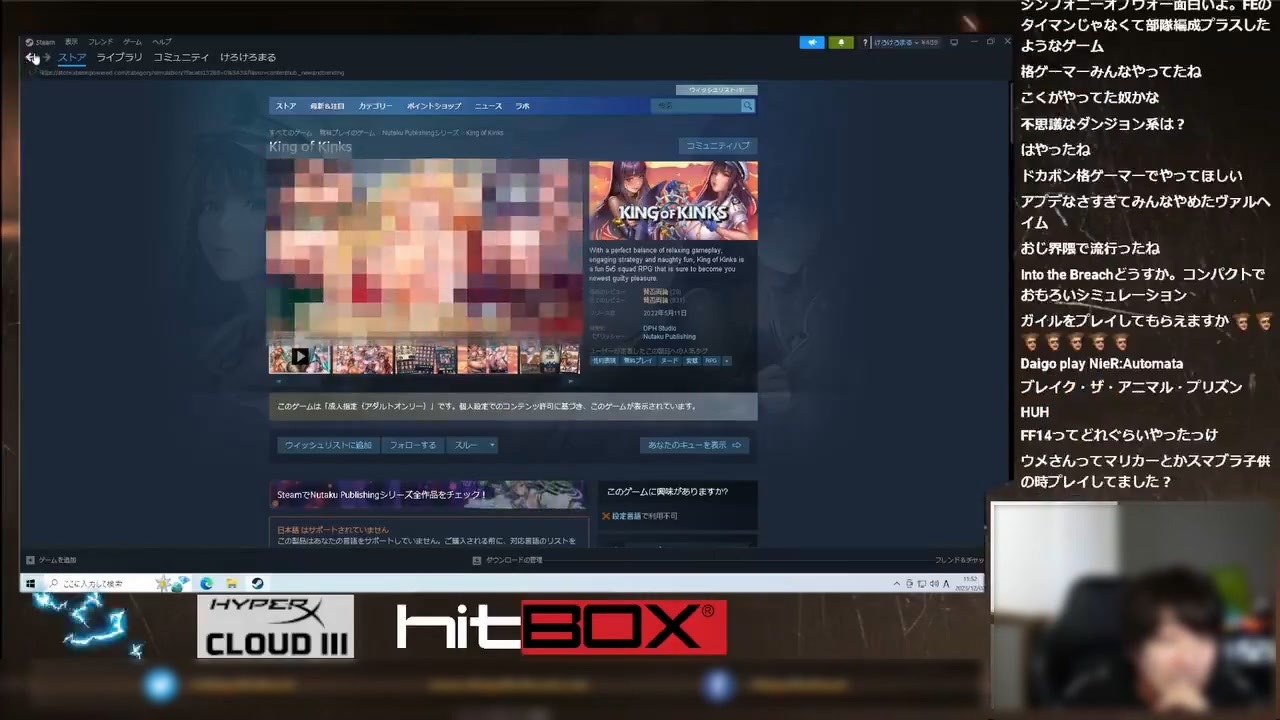Viewport: 1280px width, 720px height.
Task: Open the blue announcements megaphone icon
Action: point(812,43)
